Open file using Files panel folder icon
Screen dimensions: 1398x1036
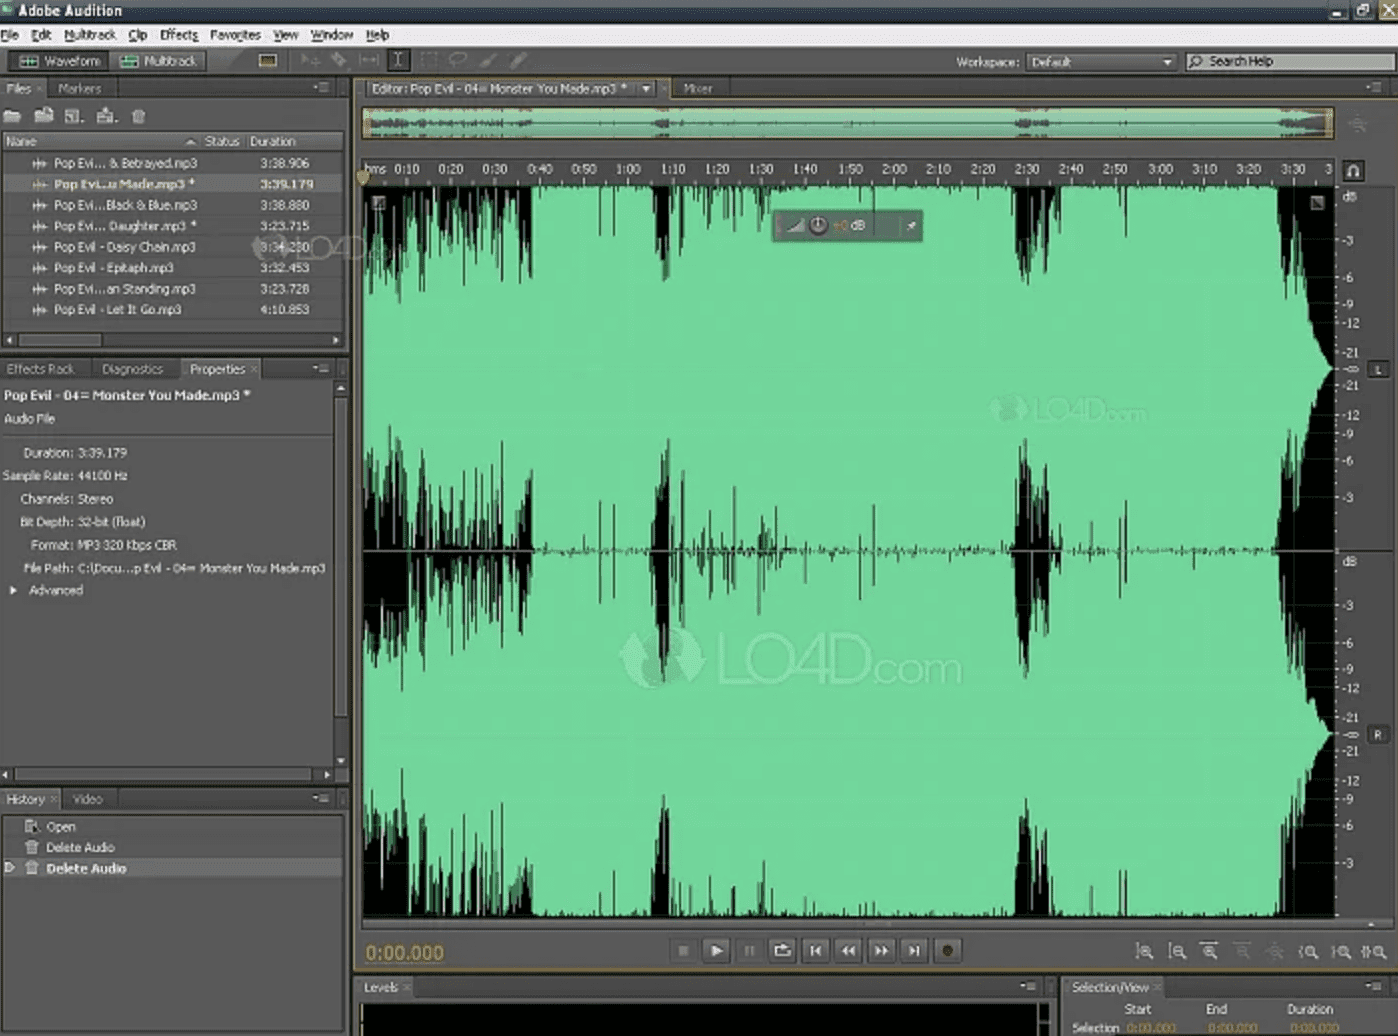click(x=12, y=116)
